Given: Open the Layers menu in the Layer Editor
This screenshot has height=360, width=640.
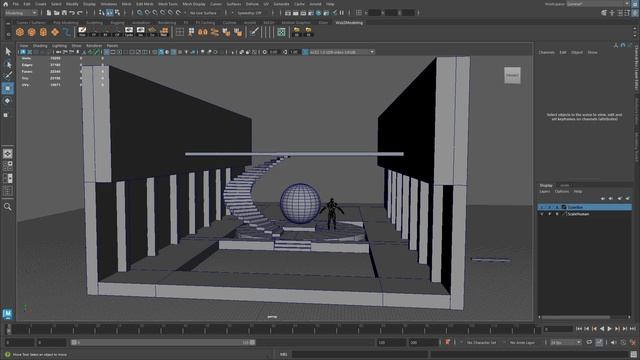Looking at the screenshot, I should [545, 191].
